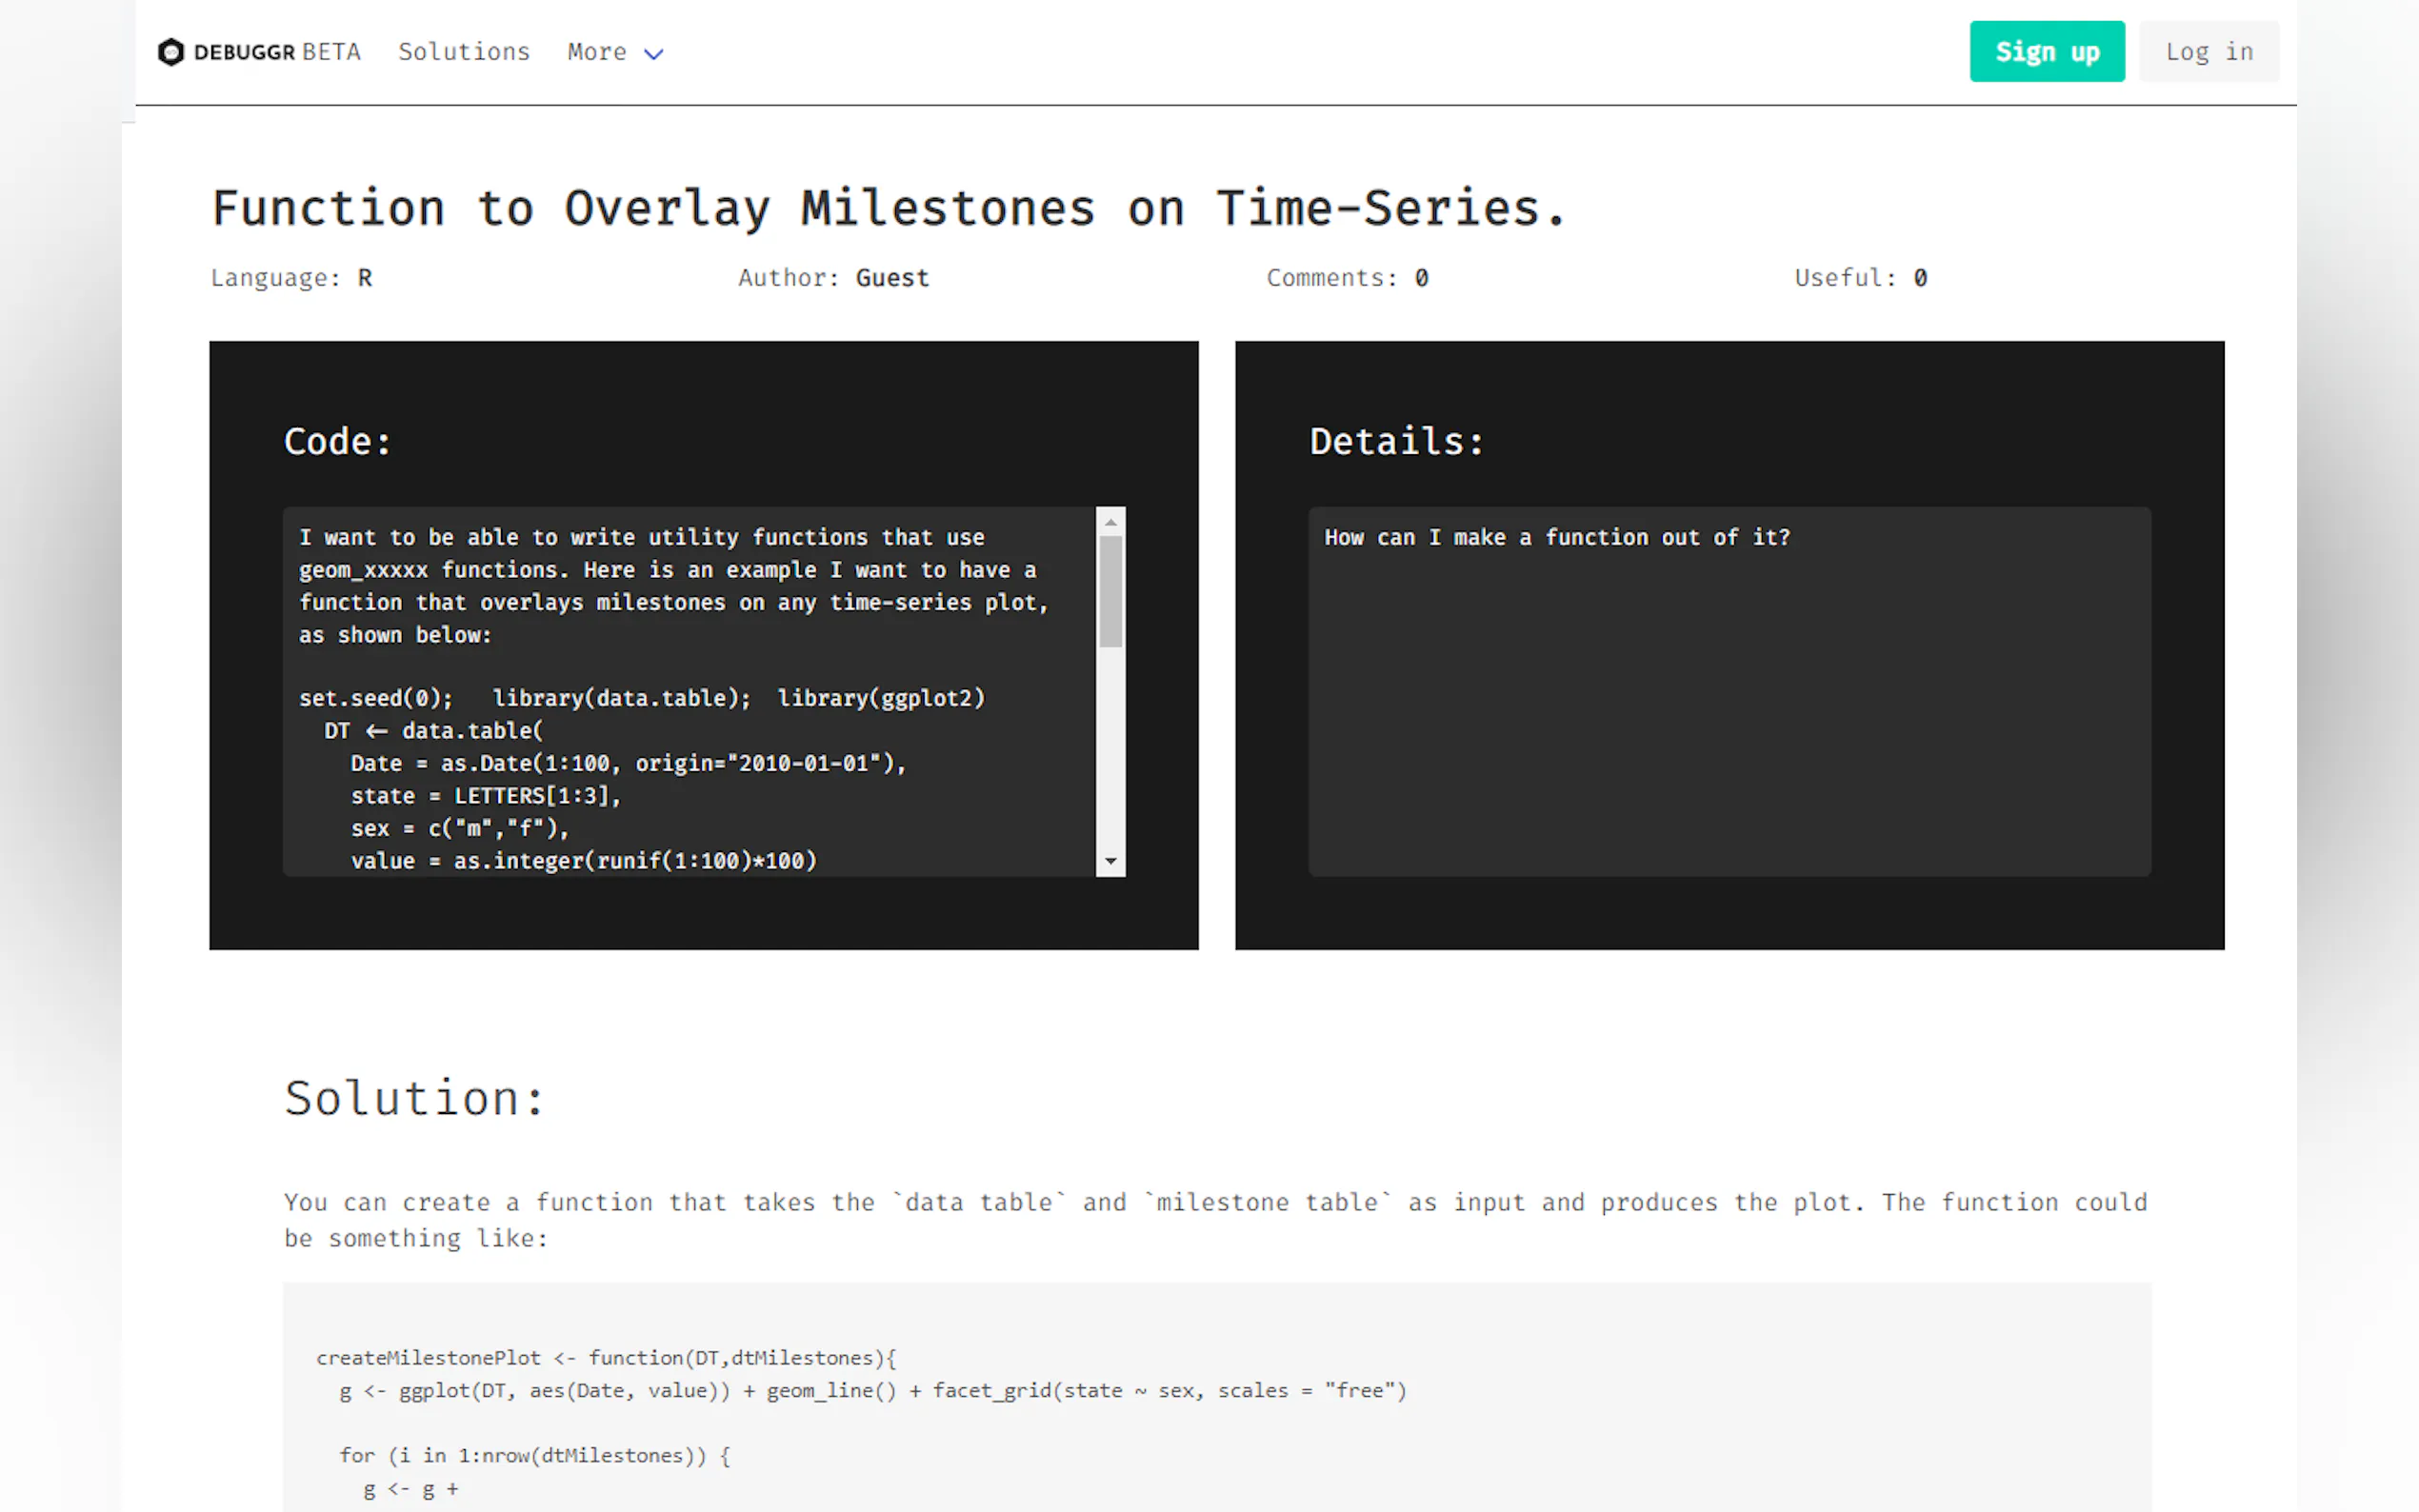
Task: Click the Language R label
Action: pyautogui.click(x=291, y=278)
